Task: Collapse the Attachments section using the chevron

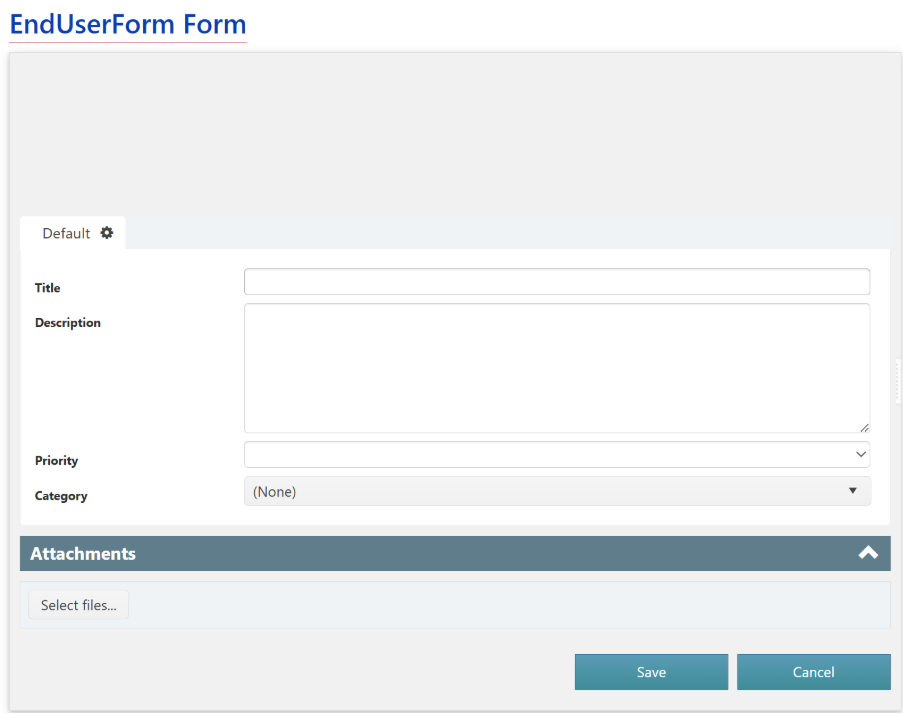Action: pos(867,553)
